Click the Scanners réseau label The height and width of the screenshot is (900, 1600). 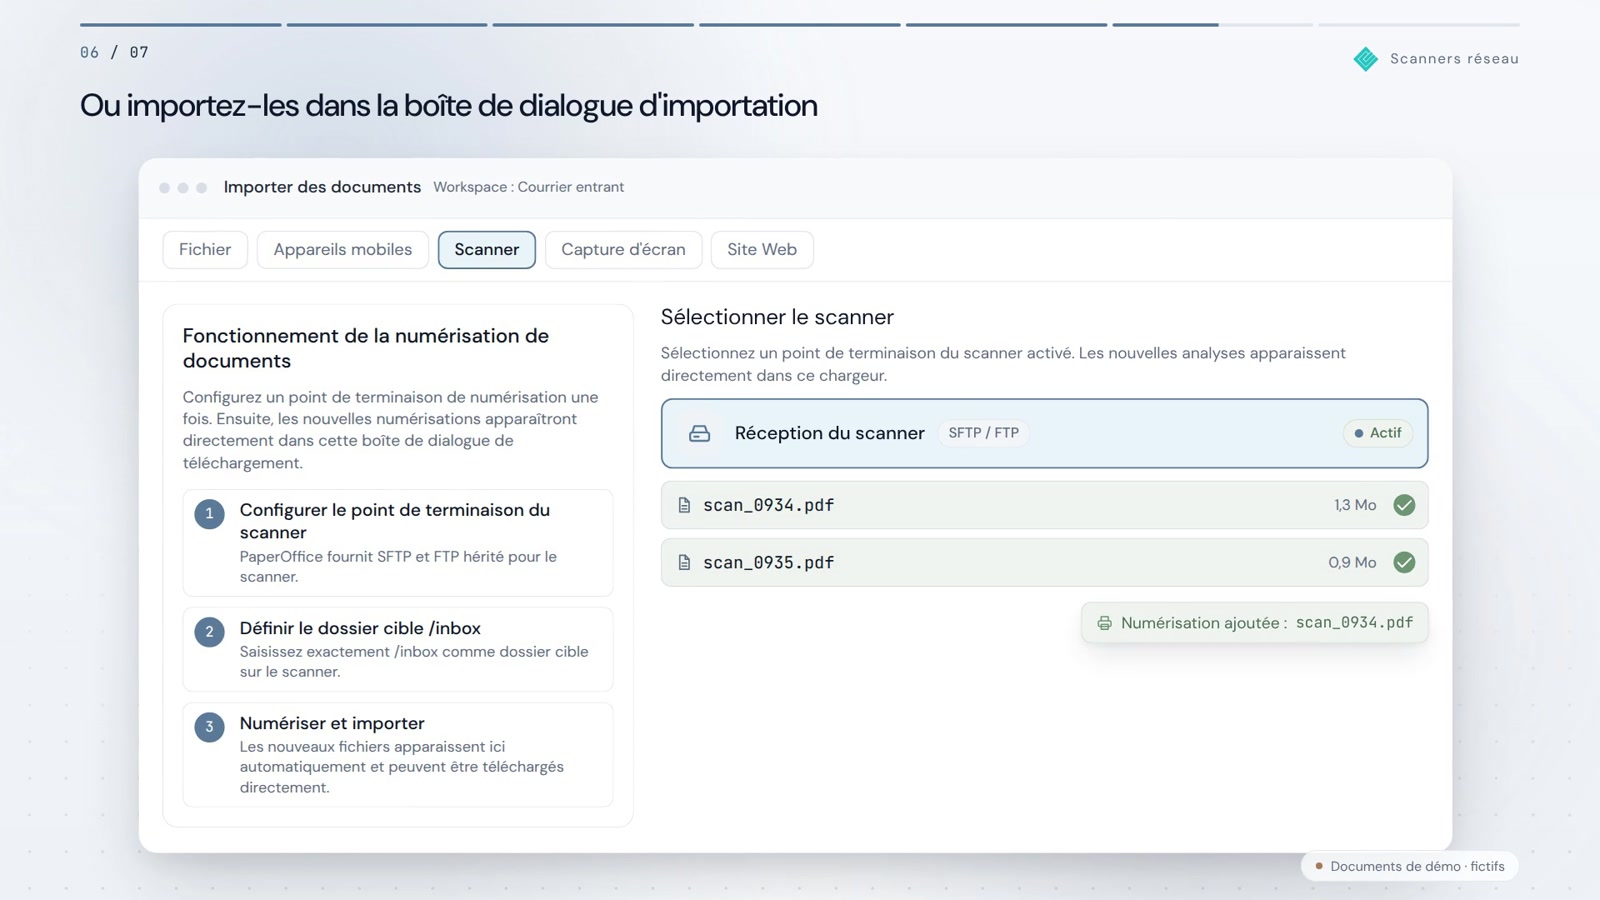coord(1454,59)
